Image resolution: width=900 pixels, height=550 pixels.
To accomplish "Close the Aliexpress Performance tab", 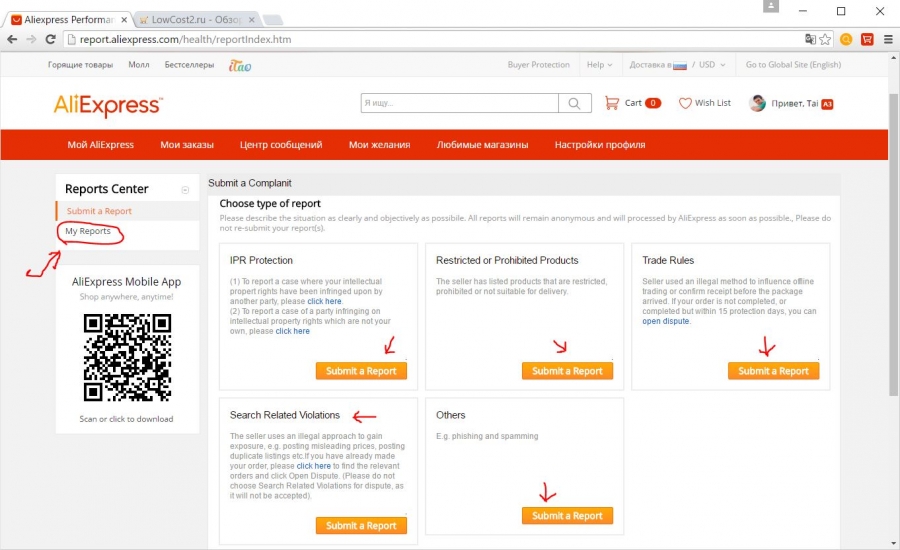I will point(124,20).
